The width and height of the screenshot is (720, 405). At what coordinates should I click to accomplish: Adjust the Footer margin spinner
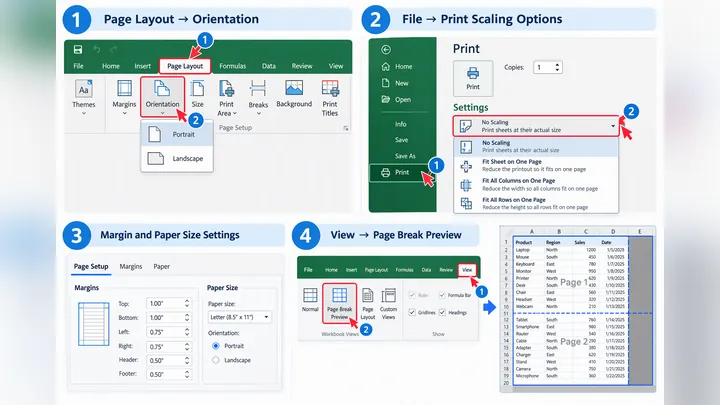pos(187,374)
